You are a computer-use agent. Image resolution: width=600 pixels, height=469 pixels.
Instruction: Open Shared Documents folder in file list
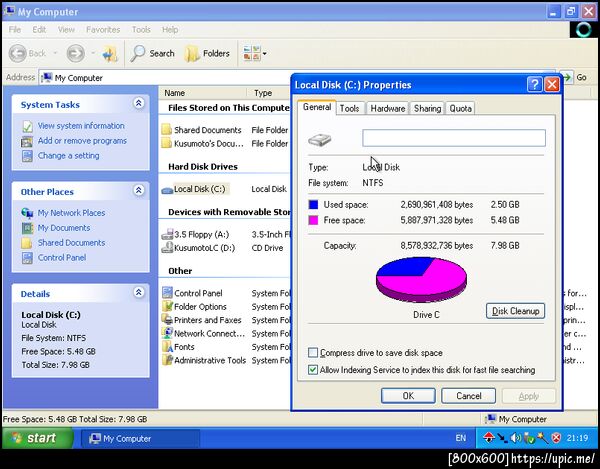pyautogui.click(x=207, y=130)
